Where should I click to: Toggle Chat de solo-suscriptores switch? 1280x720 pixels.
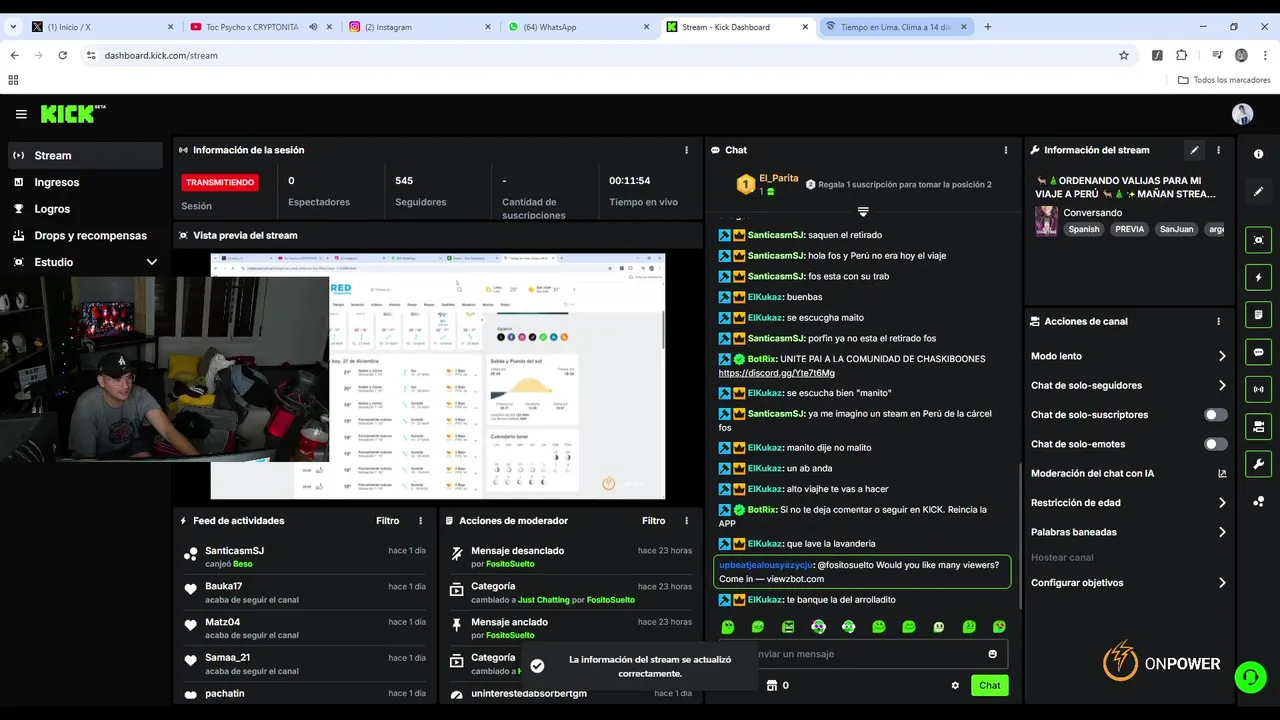[1215, 415]
